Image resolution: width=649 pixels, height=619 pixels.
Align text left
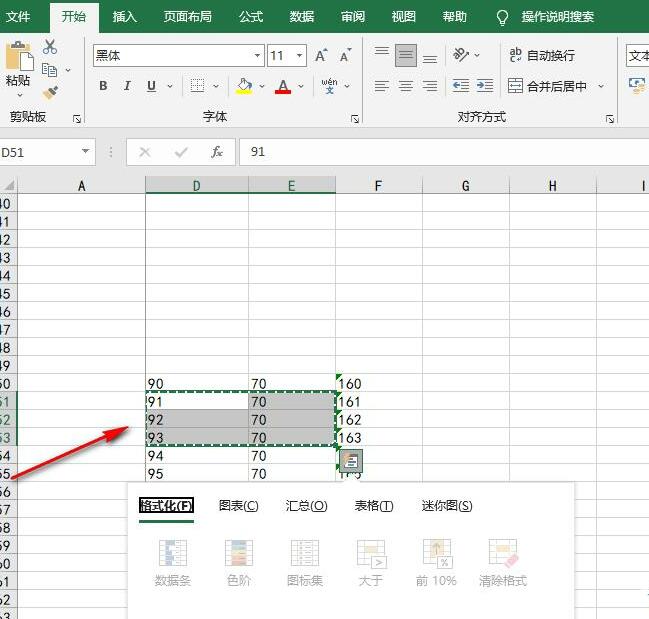382,86
